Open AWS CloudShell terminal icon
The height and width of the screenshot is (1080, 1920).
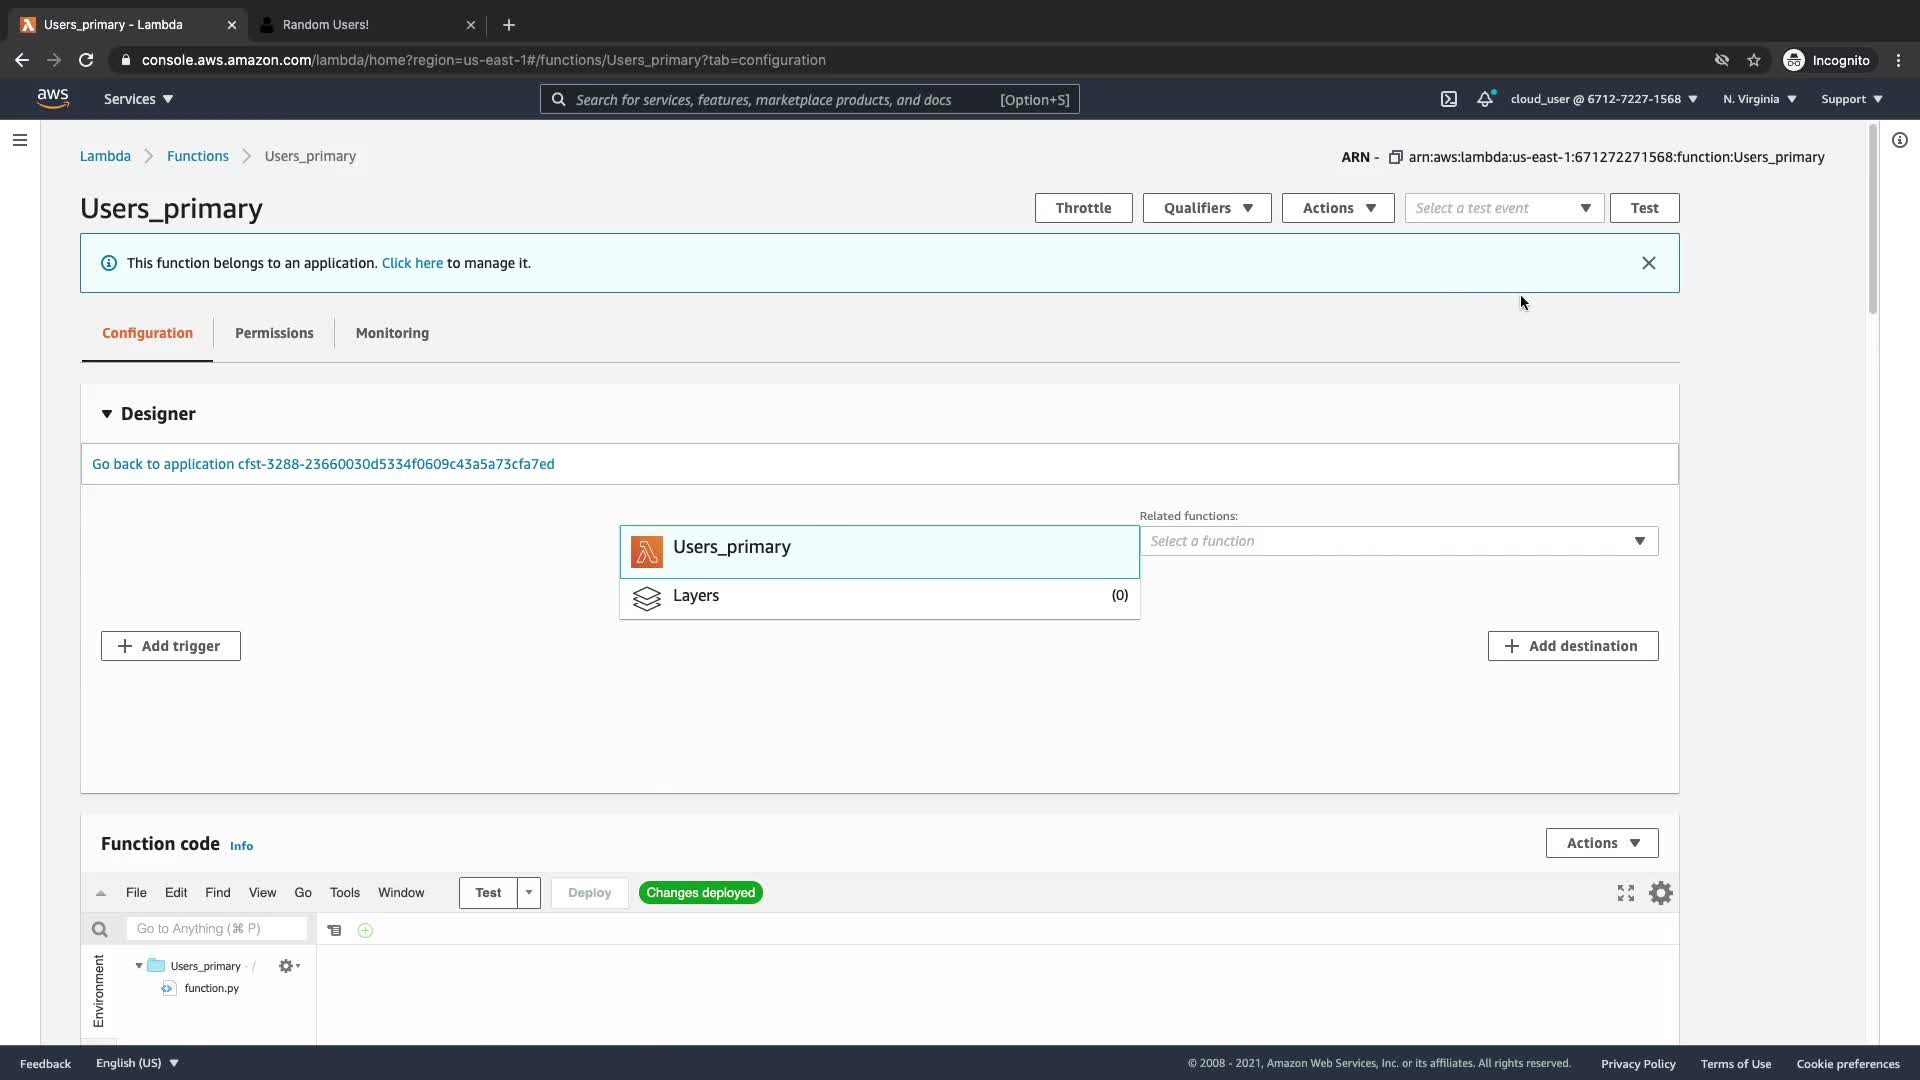(1448, 99)
